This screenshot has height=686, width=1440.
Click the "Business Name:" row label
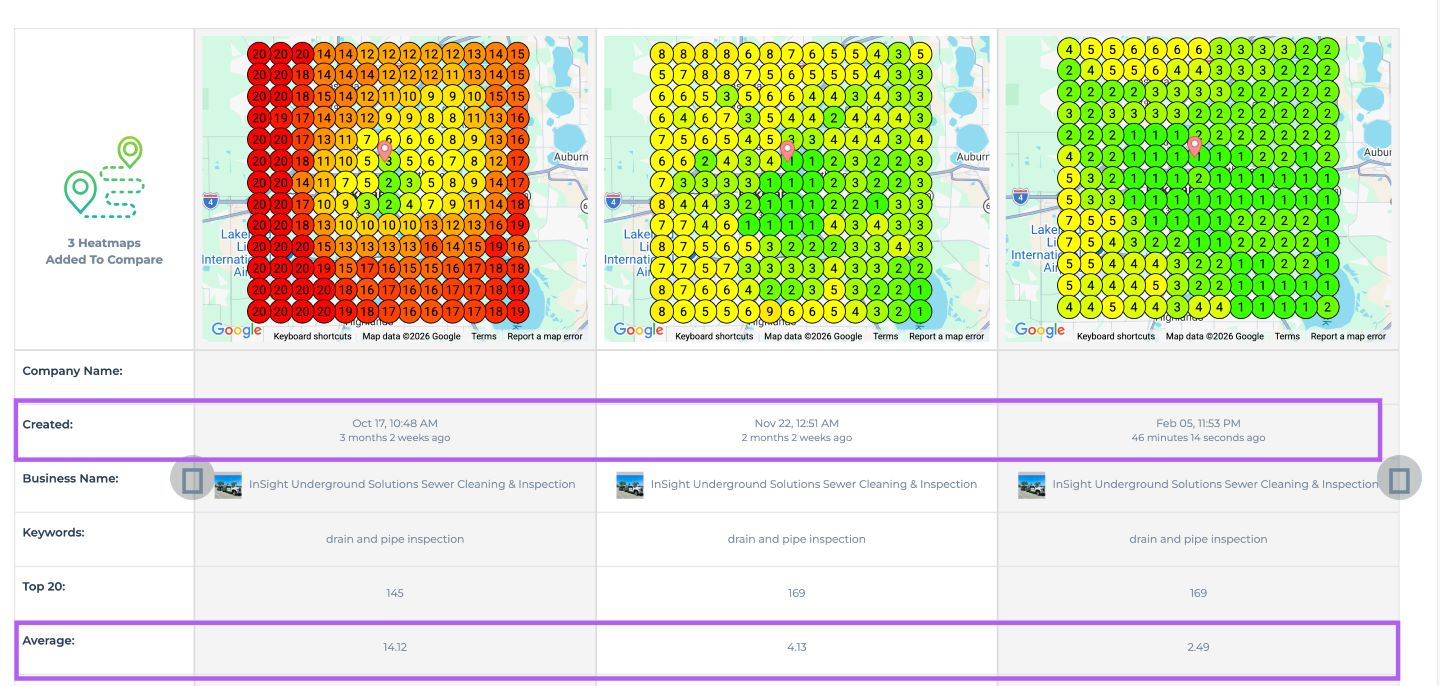coord(71,479)
